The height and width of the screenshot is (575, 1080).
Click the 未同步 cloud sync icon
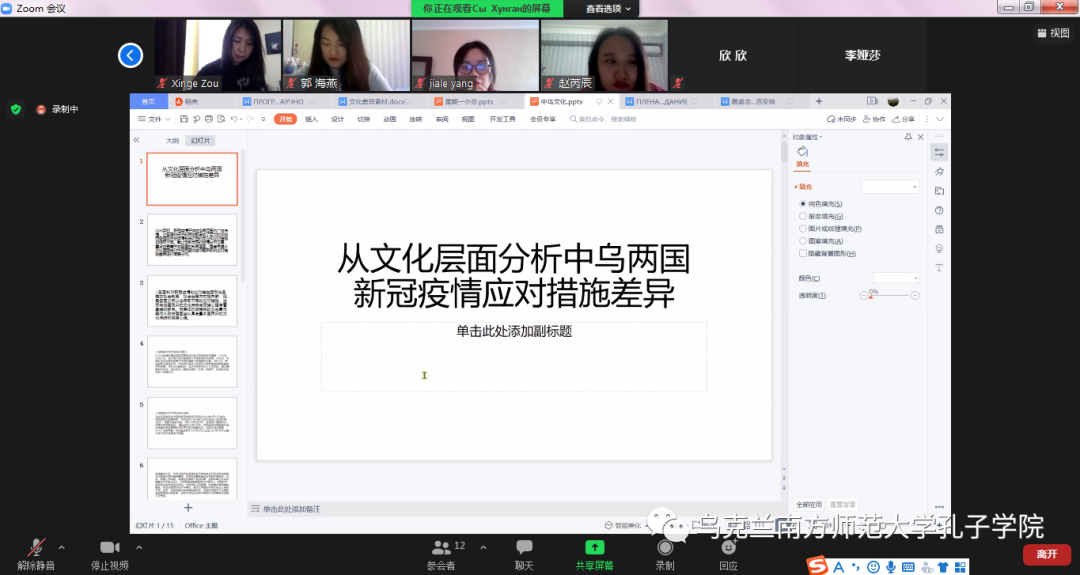pos(831,119)
